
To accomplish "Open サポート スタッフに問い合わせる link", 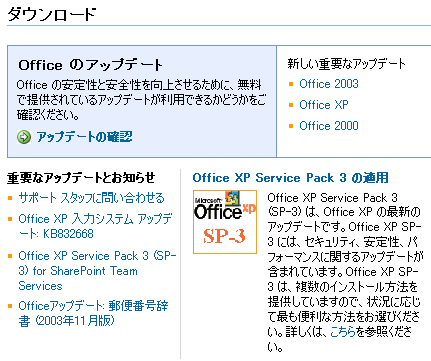I will click(92, 198).
